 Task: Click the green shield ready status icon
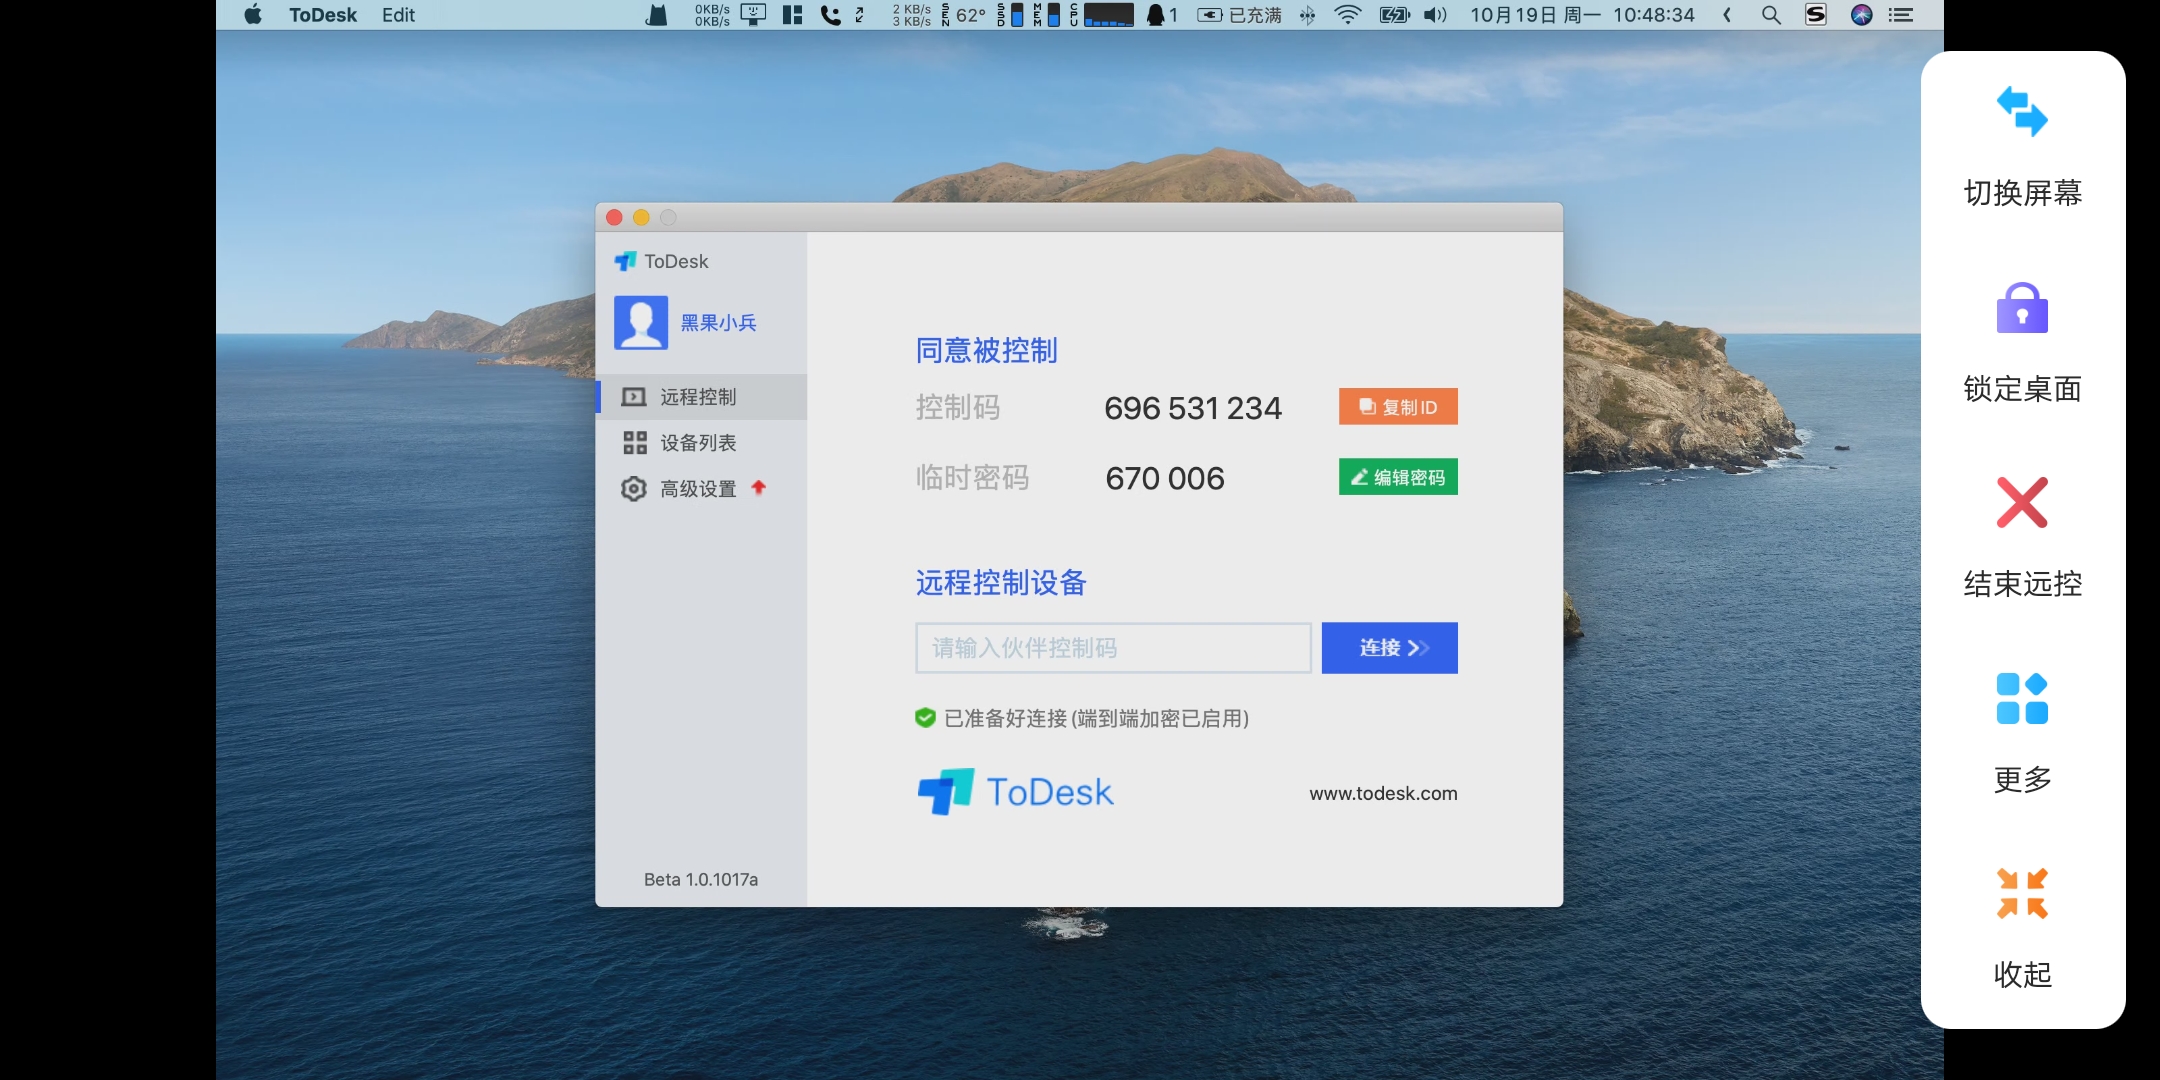pyautogui.click(x=925, y=718)
